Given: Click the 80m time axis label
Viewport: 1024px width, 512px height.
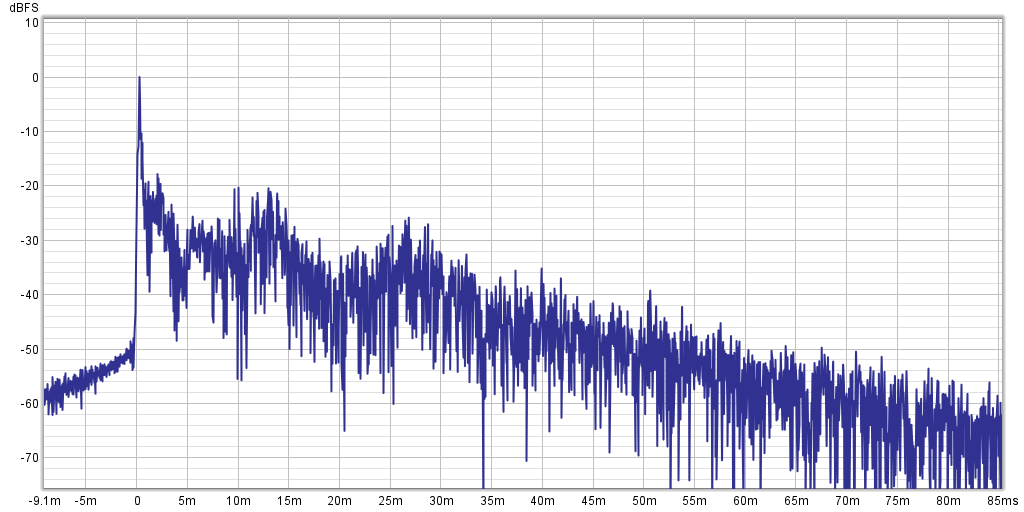Looking at the screenshot, I should tap(948, 502).
